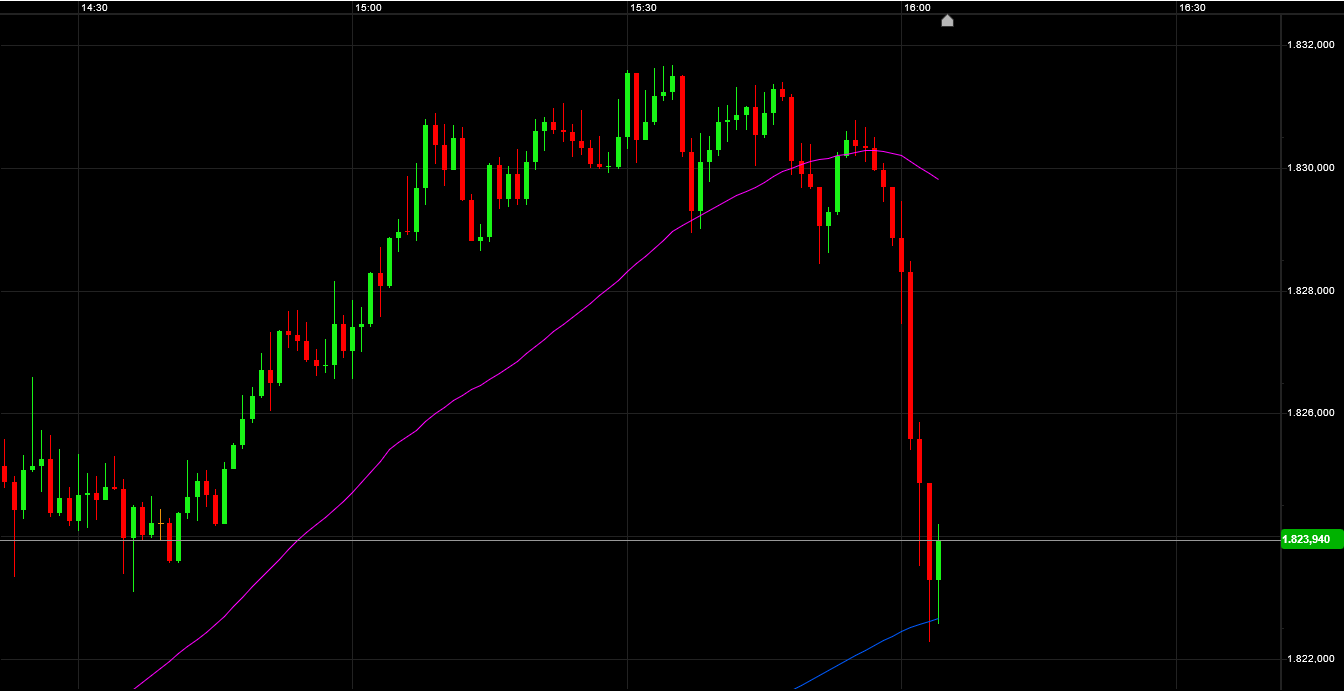This screenshot has height=691, width=1344.
Task: Click the 1.822,000 price axis label
Action: tap(1311, 659)
